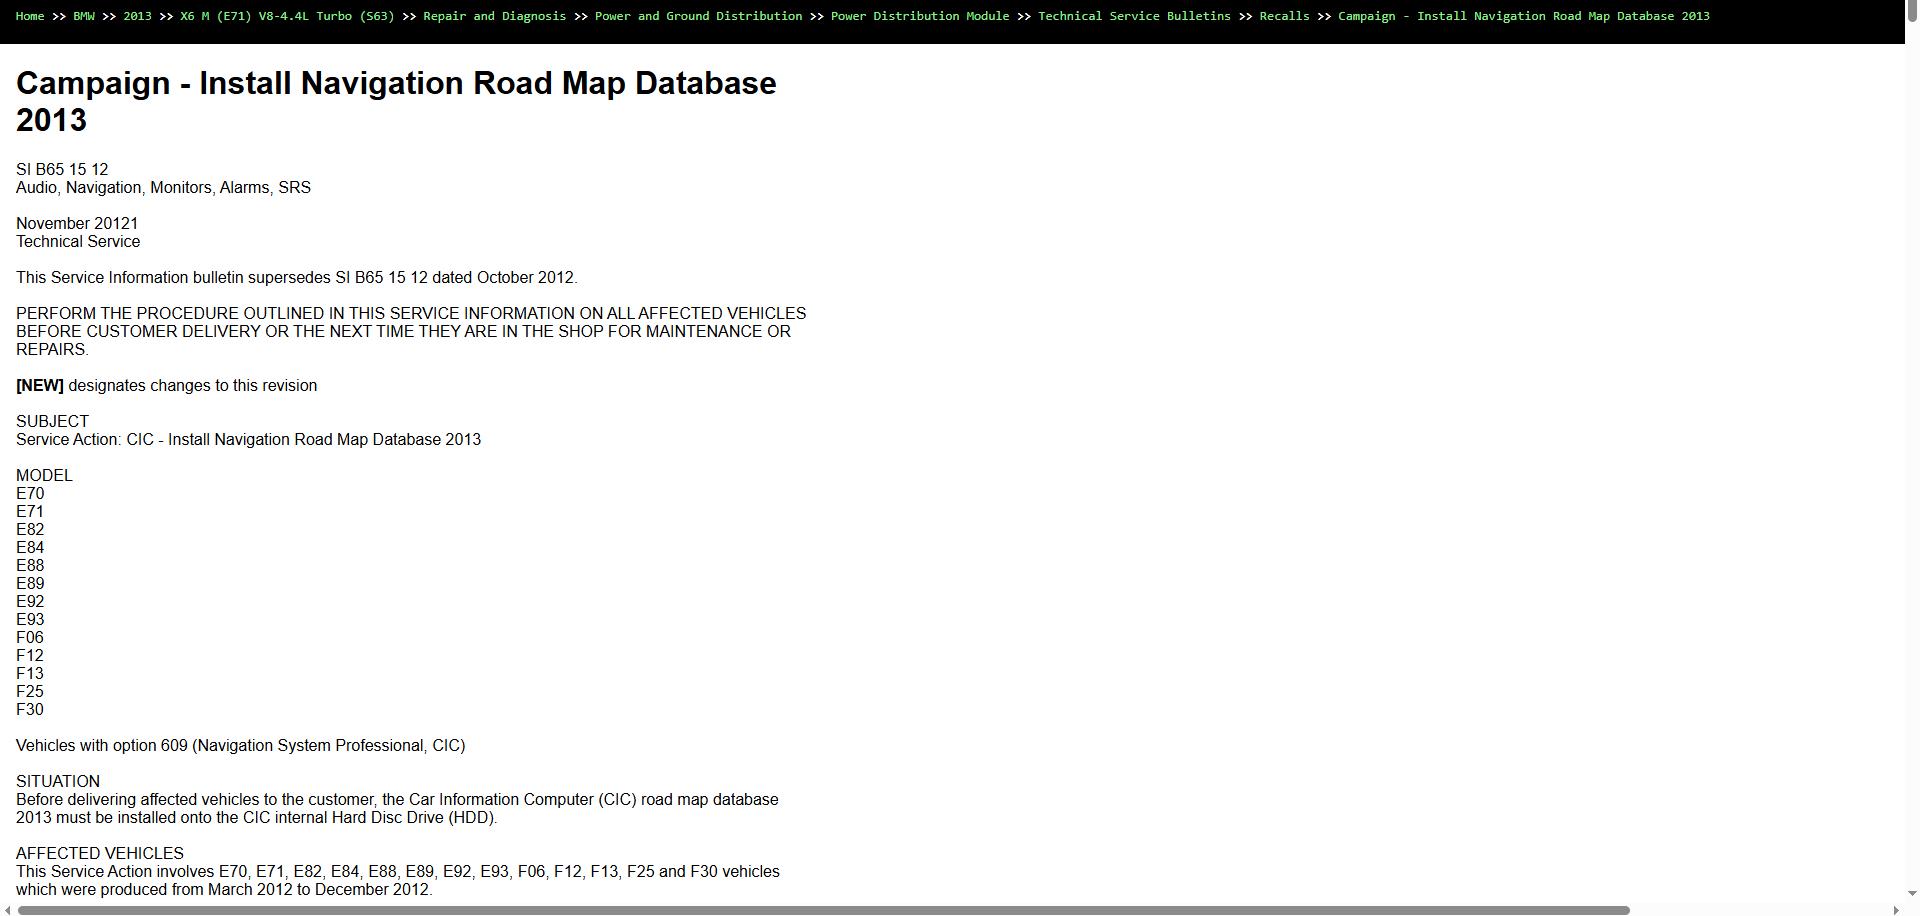Screen dimensions: 1920x916
Task: Click the text SI B65 15 12
Action: pos(62,170)
